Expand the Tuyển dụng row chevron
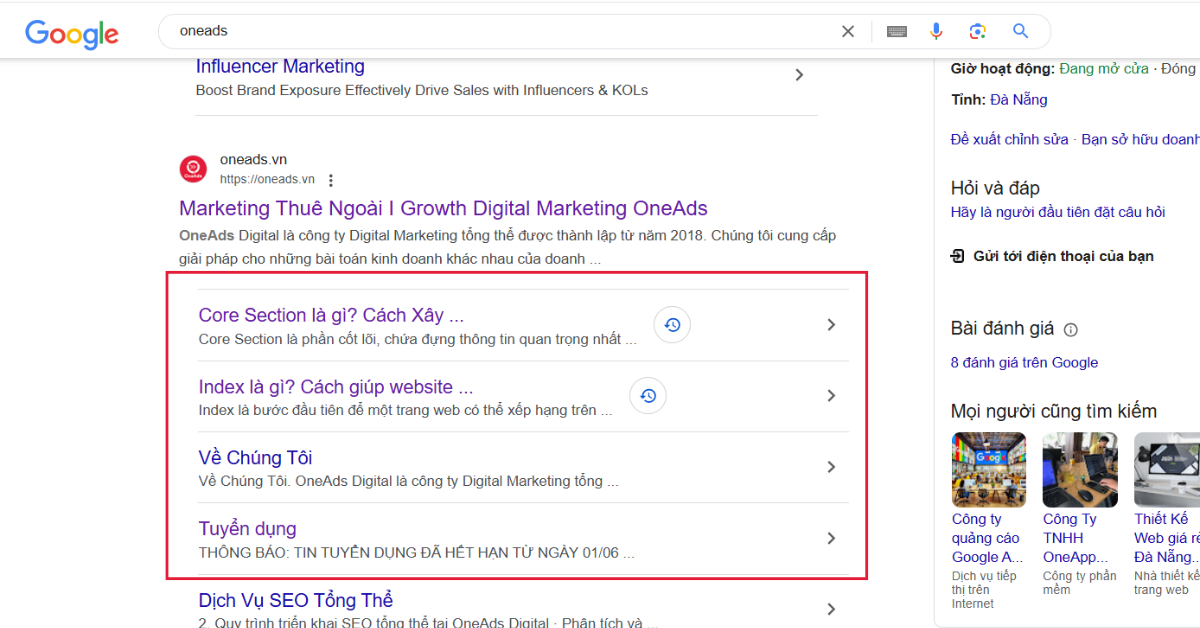The width and height of the screenshot is (1200, 628). tap(831, 538)
